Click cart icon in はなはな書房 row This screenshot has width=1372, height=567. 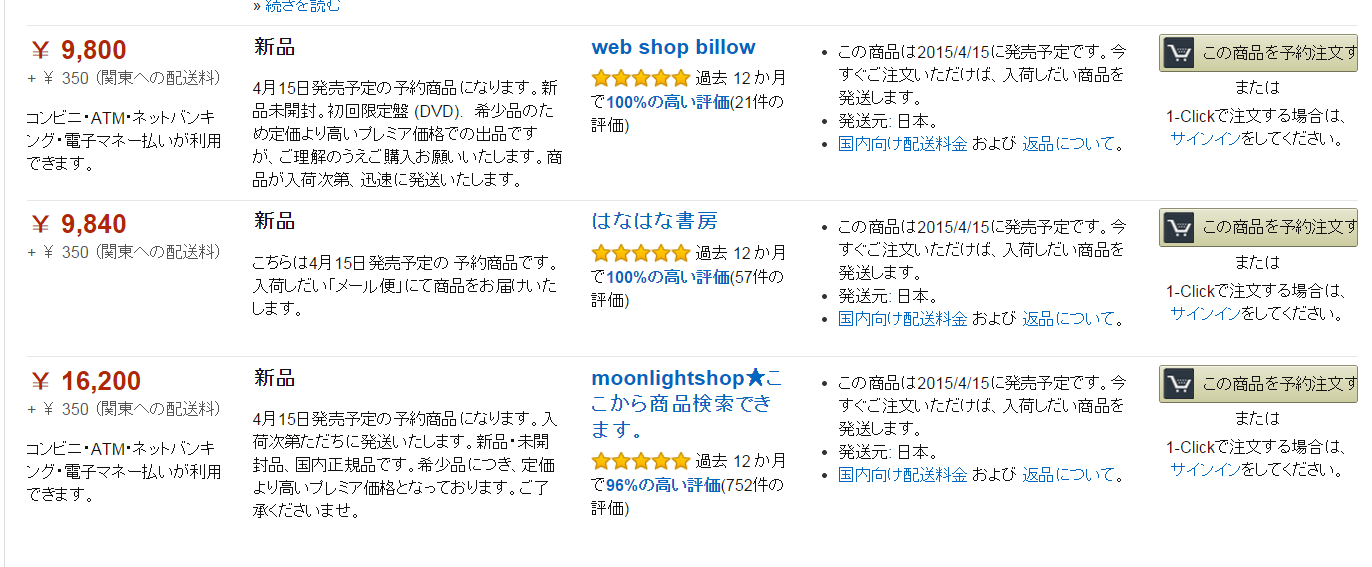pos(1179,227)
